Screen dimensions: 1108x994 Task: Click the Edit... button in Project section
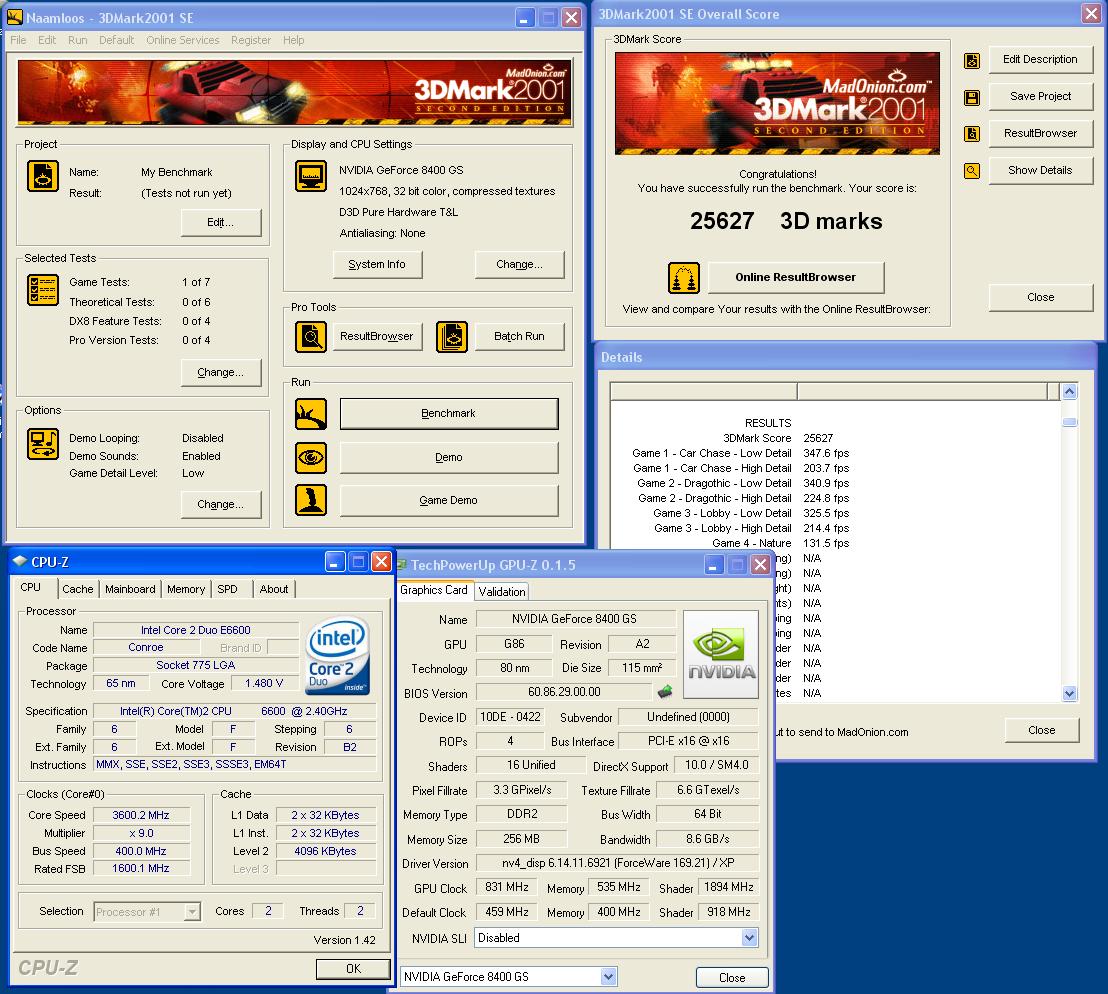(x=220, y=223)
